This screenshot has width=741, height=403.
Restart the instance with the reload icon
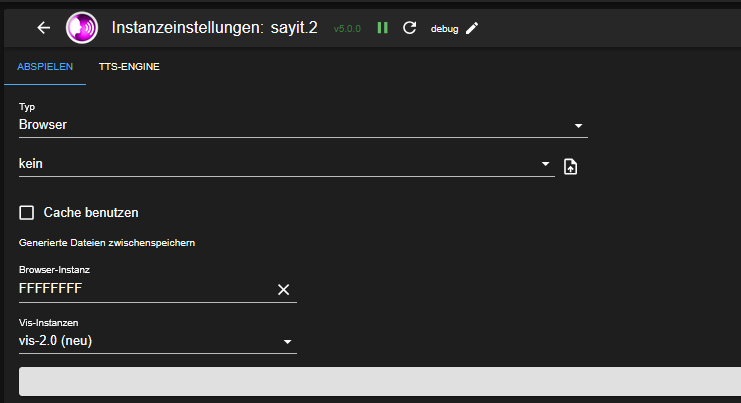(409, 28)
